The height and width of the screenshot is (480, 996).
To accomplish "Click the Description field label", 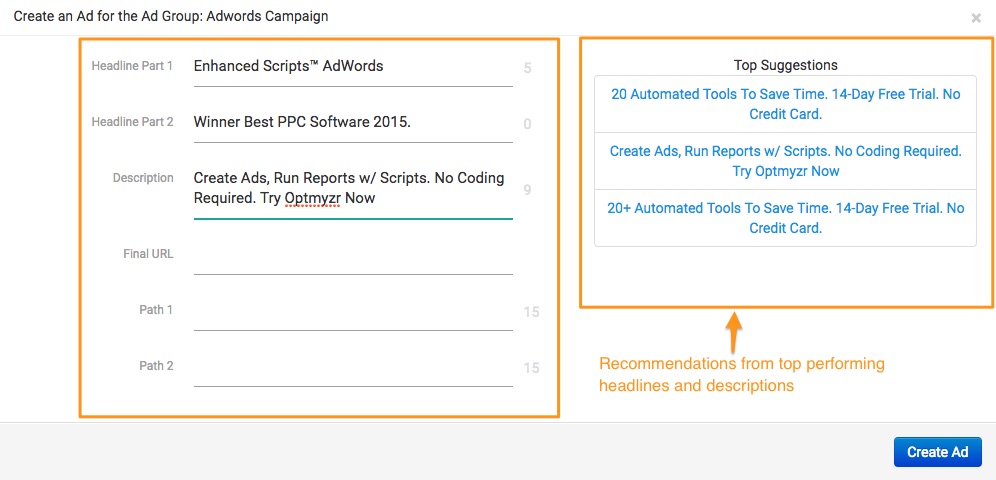I will (143, 178).
